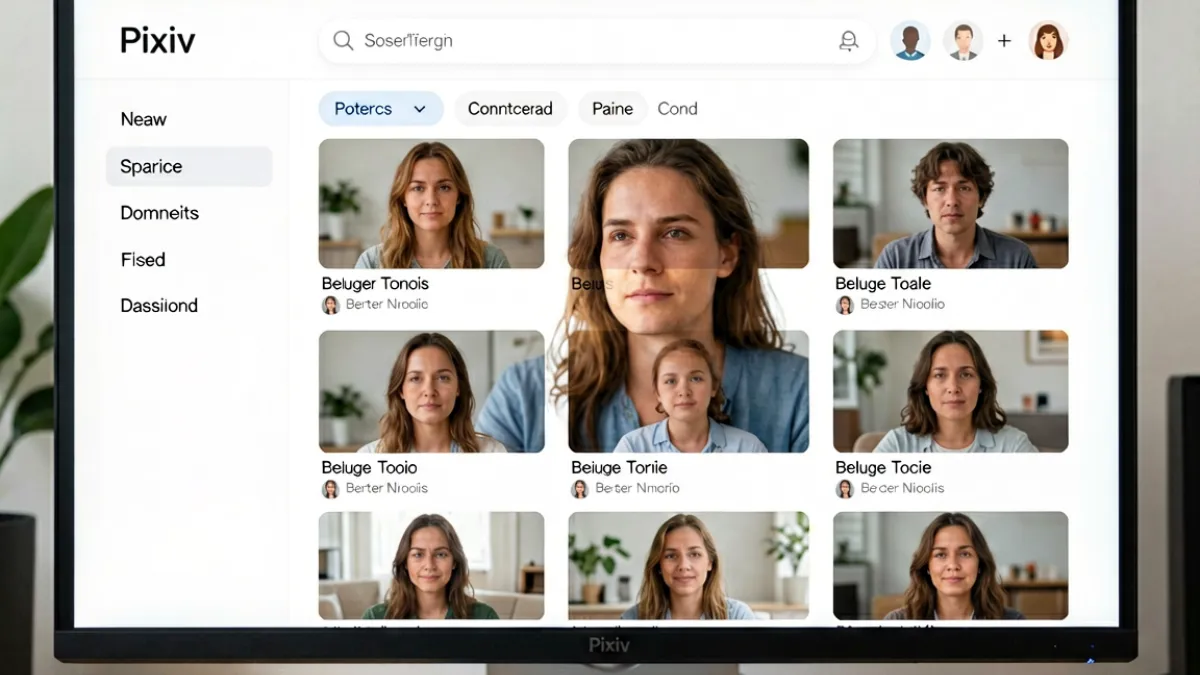Click the Beiuge Torie title
The image size is (1200, 675).
pyautogui.click(x=619, y=468)
